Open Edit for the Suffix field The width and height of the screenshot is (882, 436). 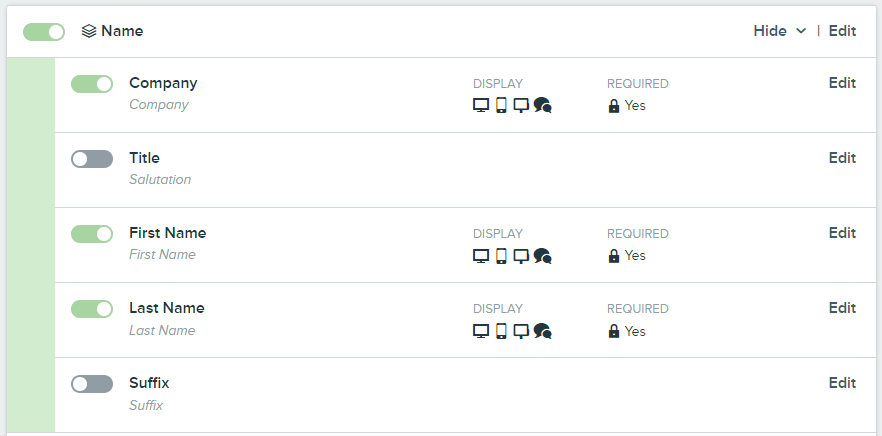tap(843, 383)
